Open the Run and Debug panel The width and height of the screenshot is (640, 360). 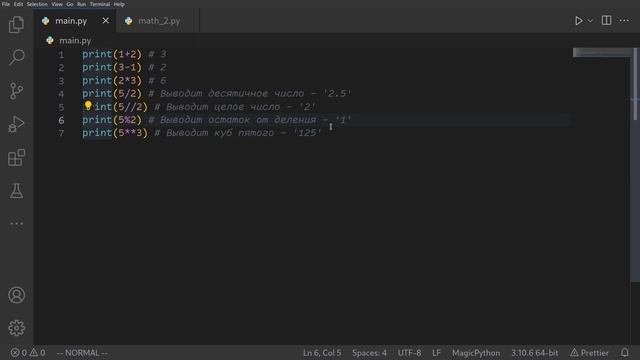tap(16, 124)
